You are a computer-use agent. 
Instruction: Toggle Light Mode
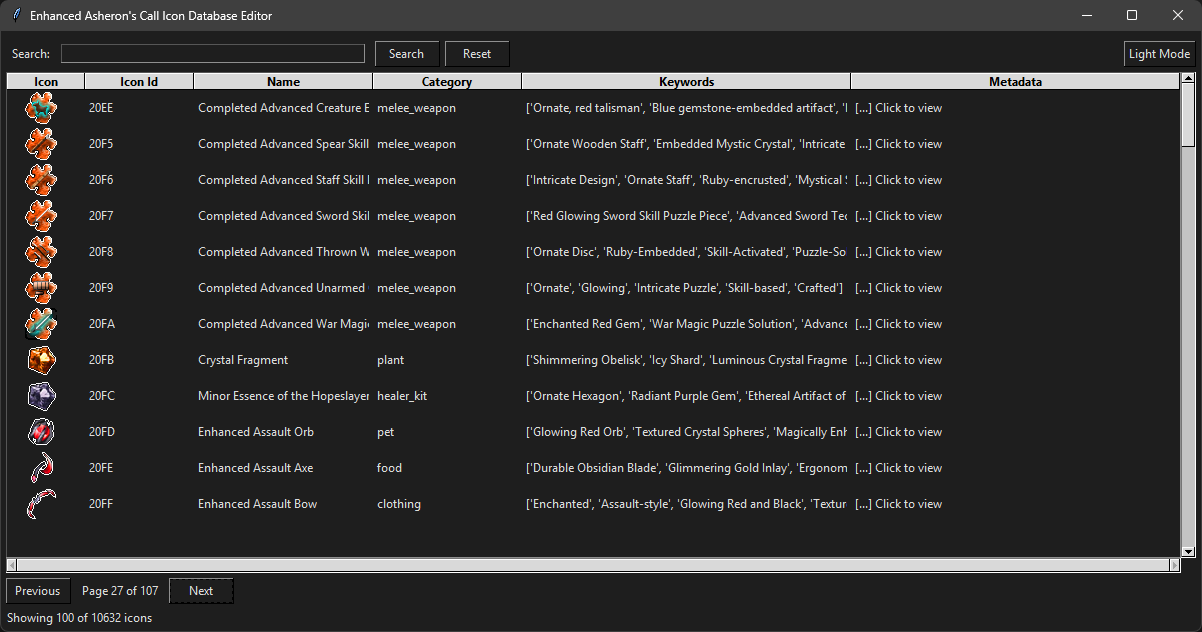tap(1159, 54)
